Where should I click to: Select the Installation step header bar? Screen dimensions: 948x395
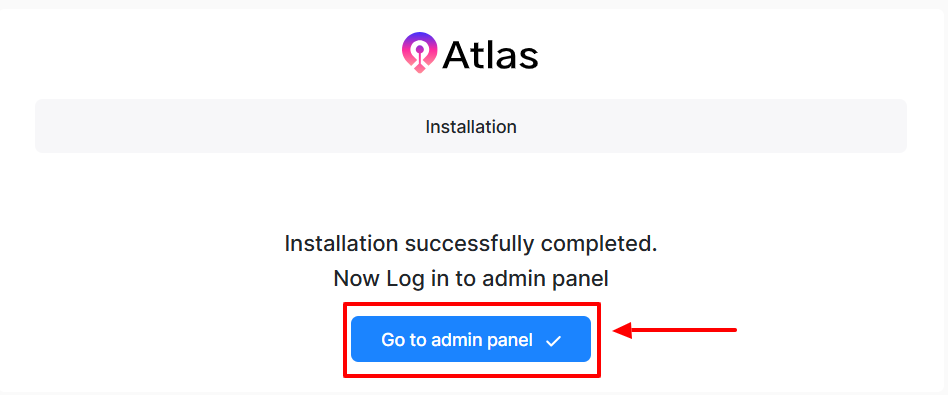(x=471, y=126)
